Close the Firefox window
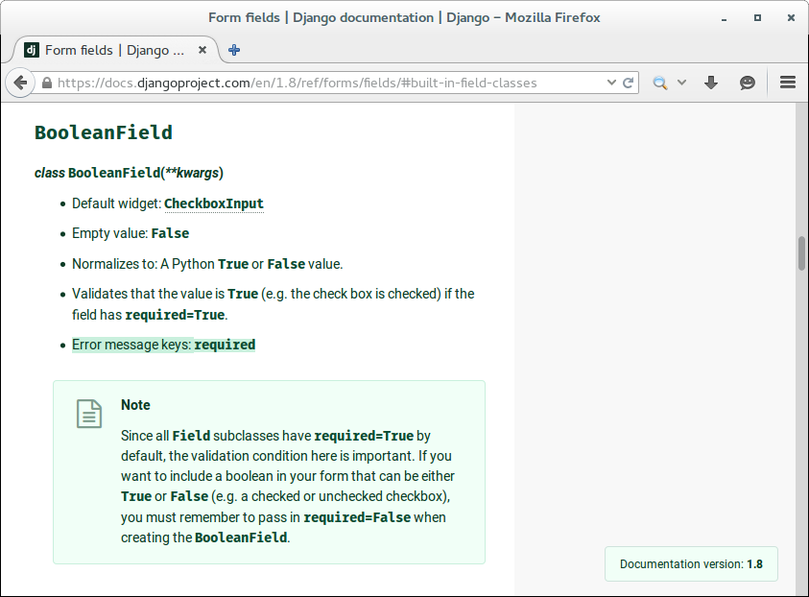The image size is (809, 597). click(791, 18)
